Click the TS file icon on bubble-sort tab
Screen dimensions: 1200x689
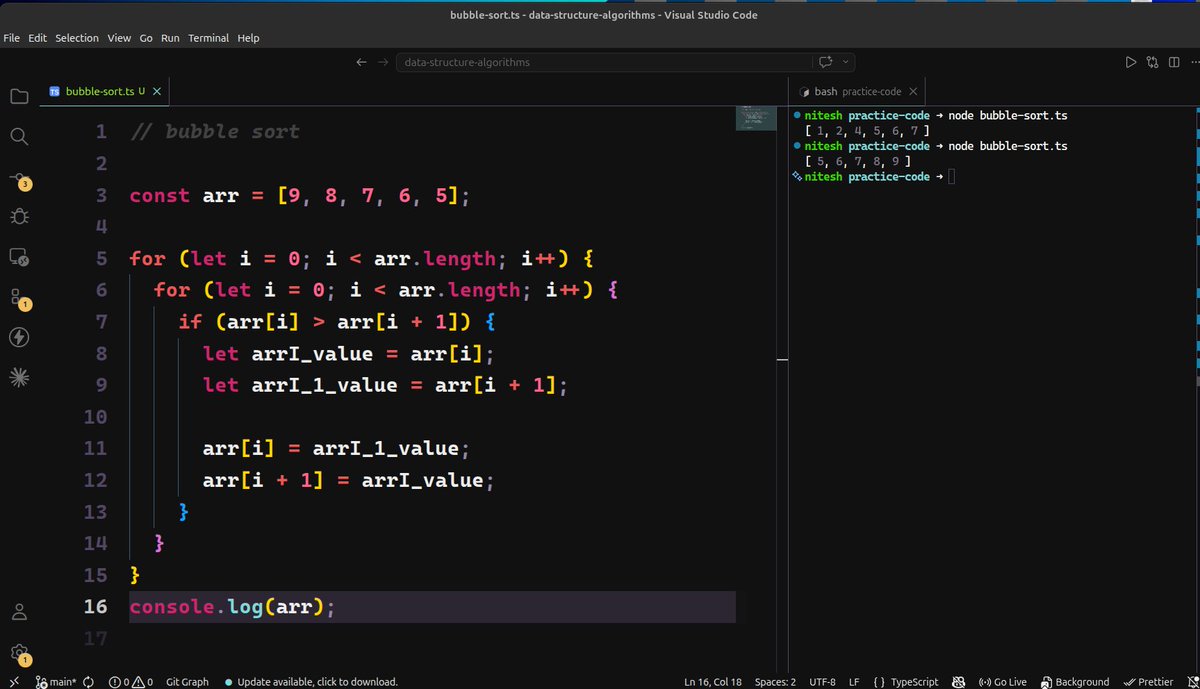click(x=55, y=91)
